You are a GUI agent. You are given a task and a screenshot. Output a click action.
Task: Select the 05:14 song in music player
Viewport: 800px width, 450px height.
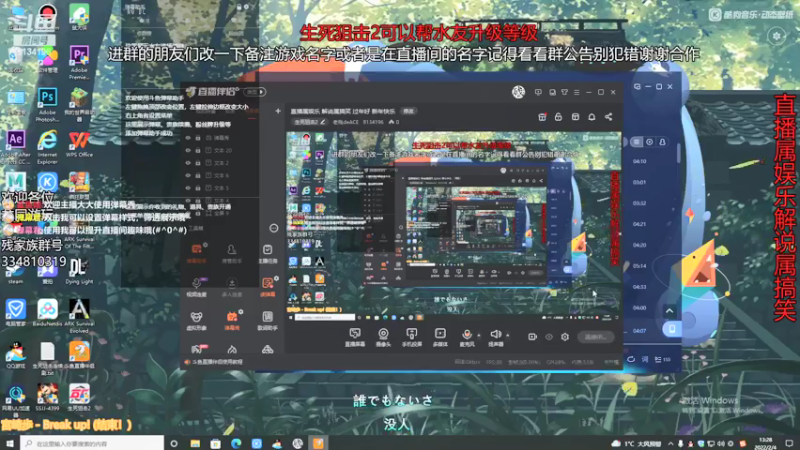coord(639,266)
